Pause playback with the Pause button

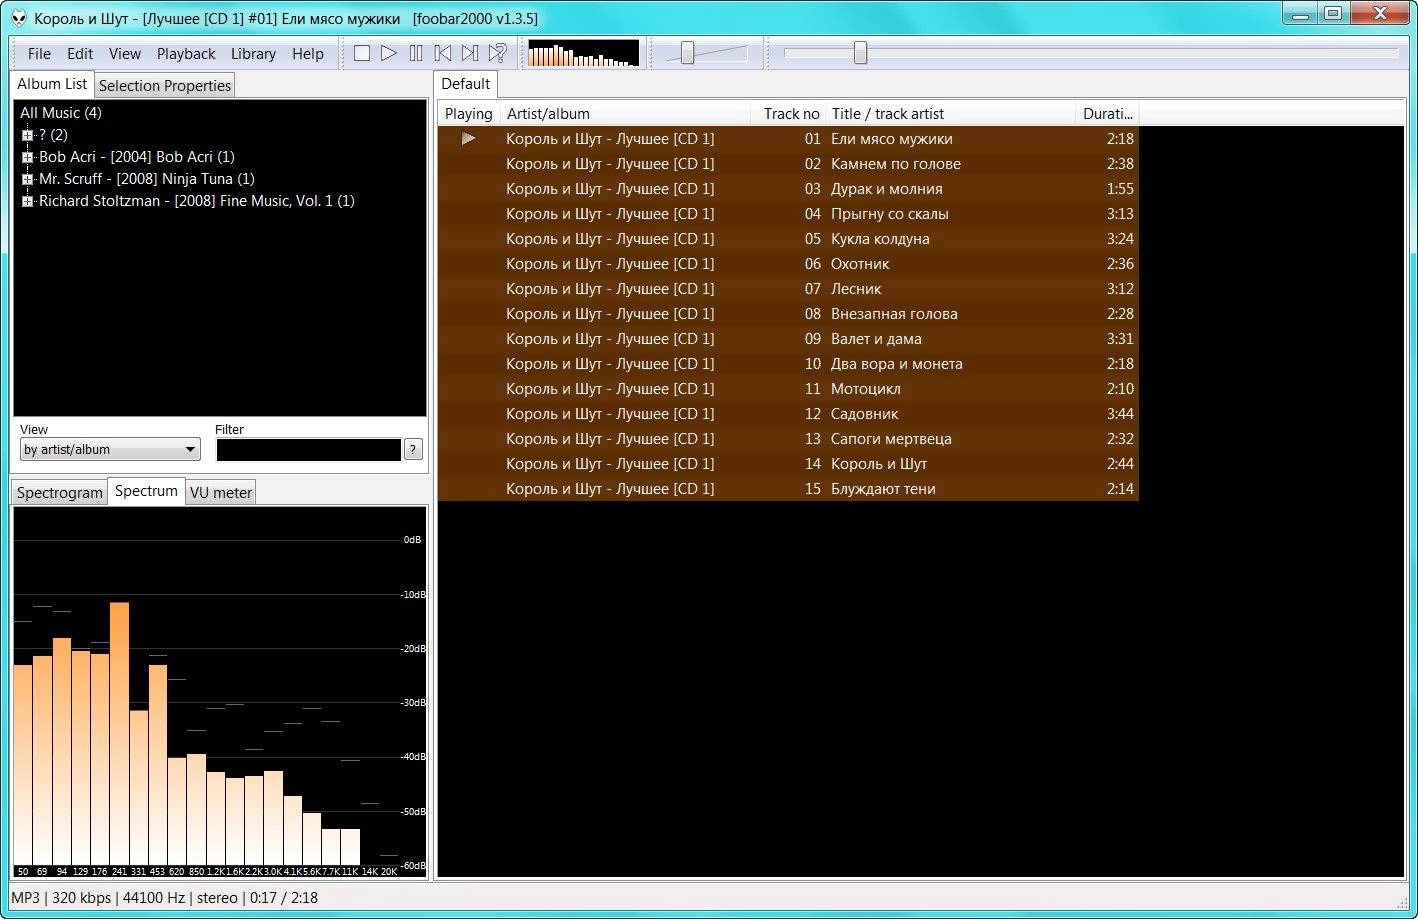pos(416,54)
